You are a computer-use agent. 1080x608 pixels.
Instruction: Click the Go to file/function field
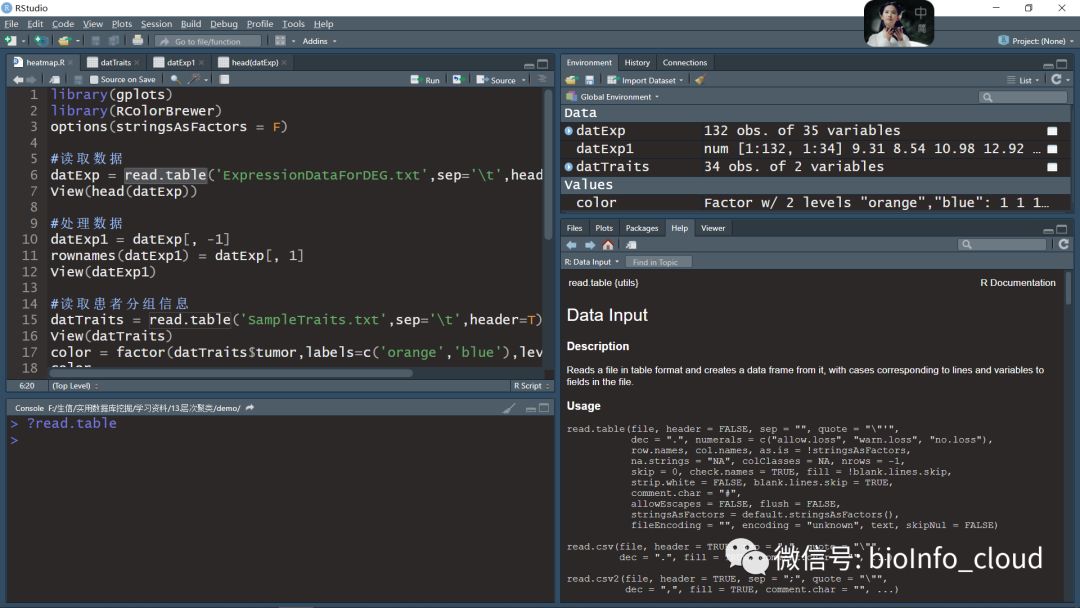point(208,41)
